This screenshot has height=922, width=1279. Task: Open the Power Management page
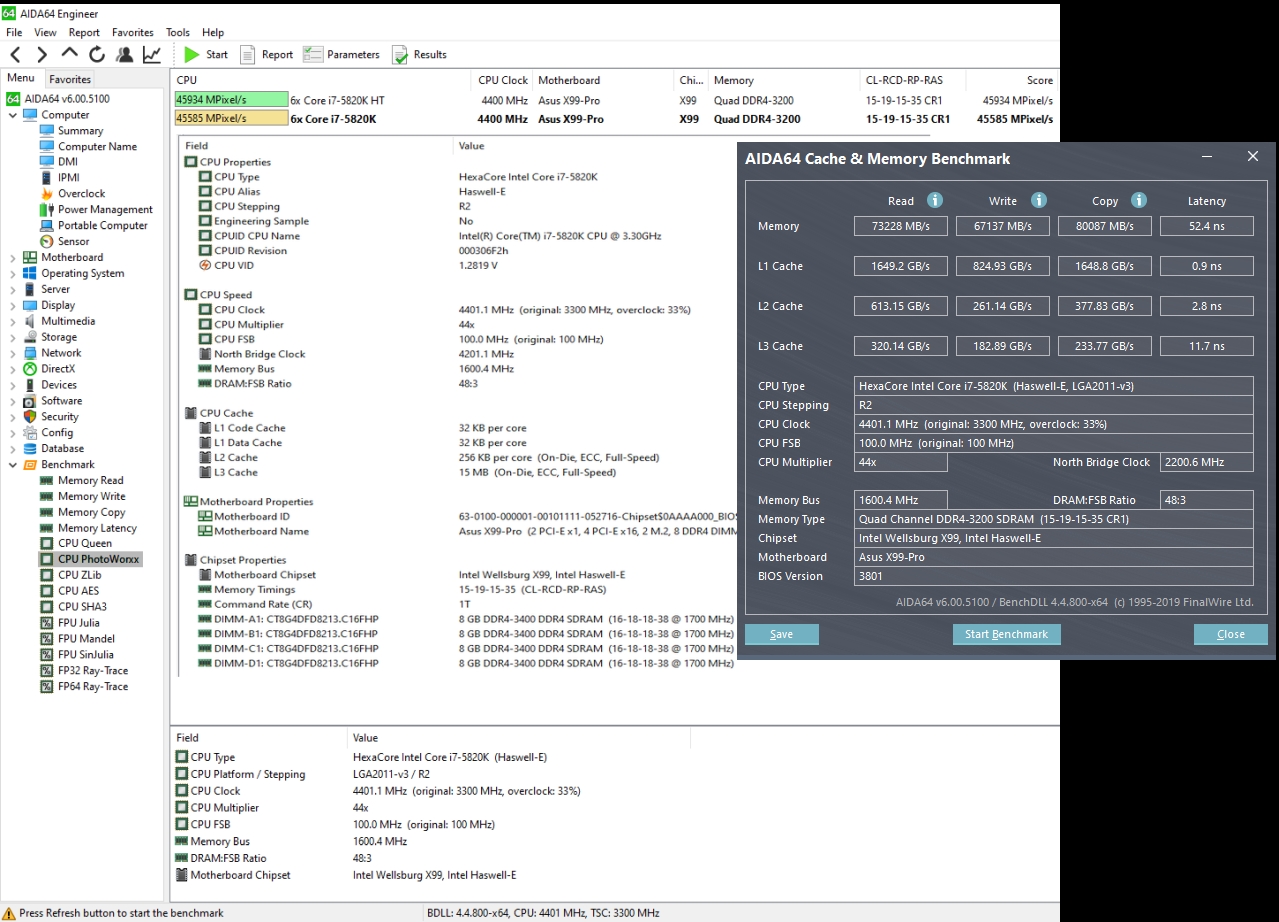coord(105,209)
